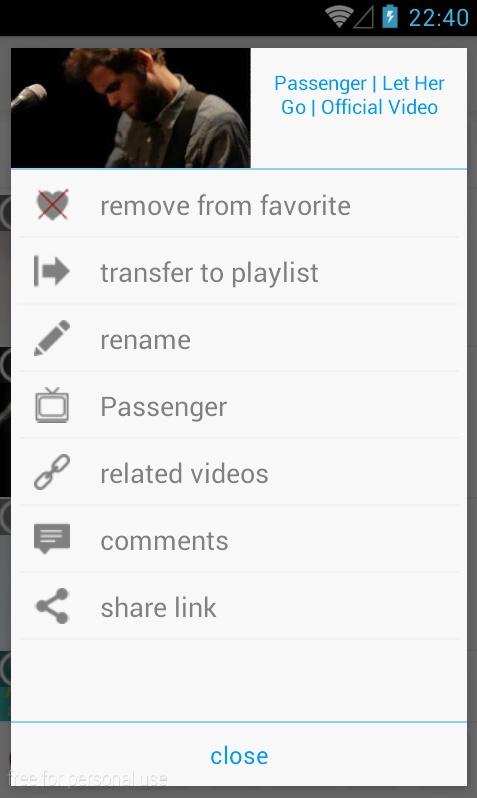Click the video thumbnail of bearded singer

(131, 108)
